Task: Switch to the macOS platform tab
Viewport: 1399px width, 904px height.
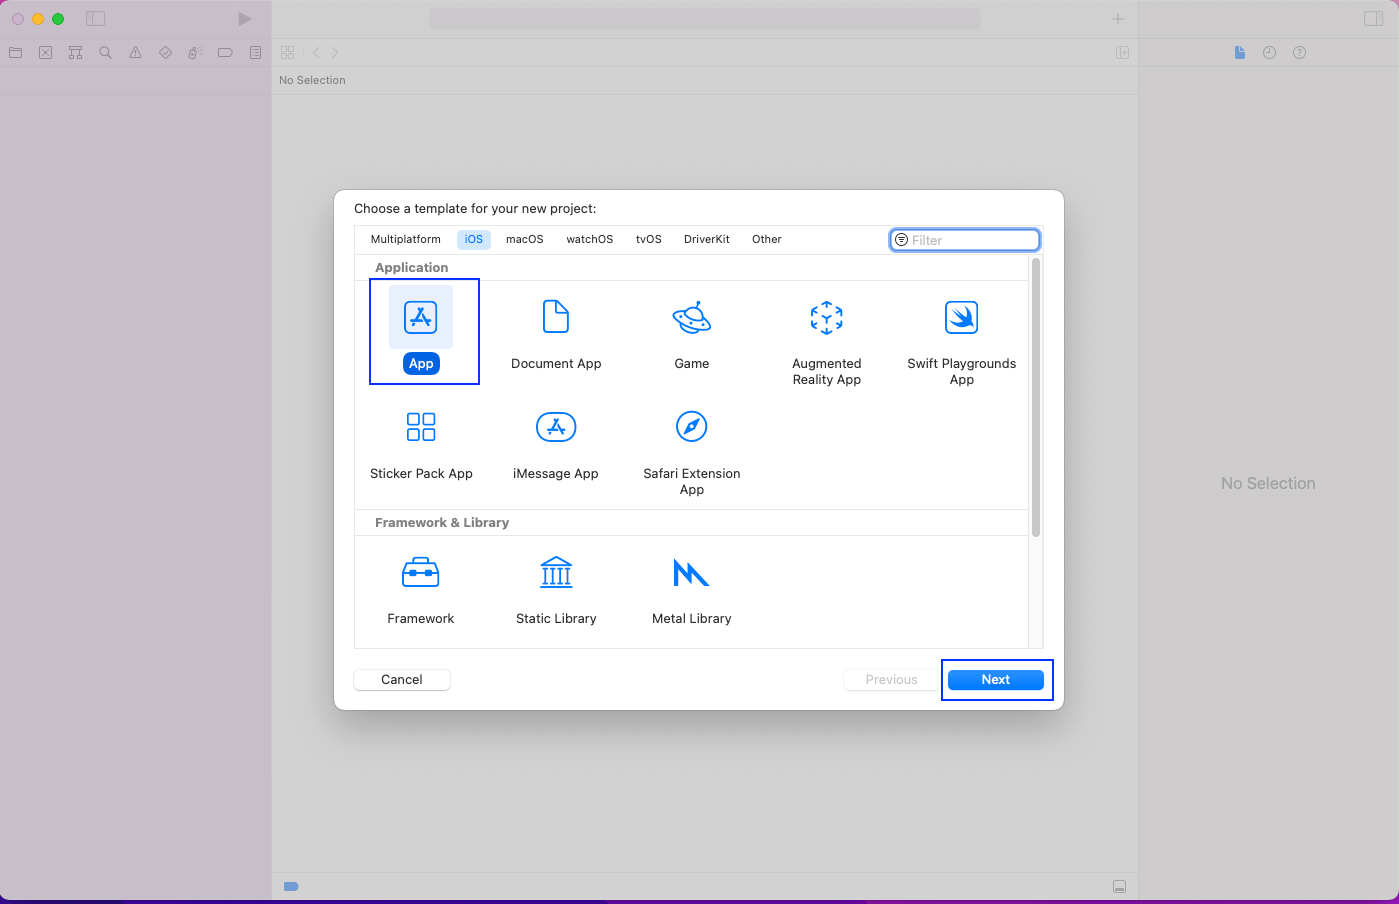Action: tap(524, 240)
